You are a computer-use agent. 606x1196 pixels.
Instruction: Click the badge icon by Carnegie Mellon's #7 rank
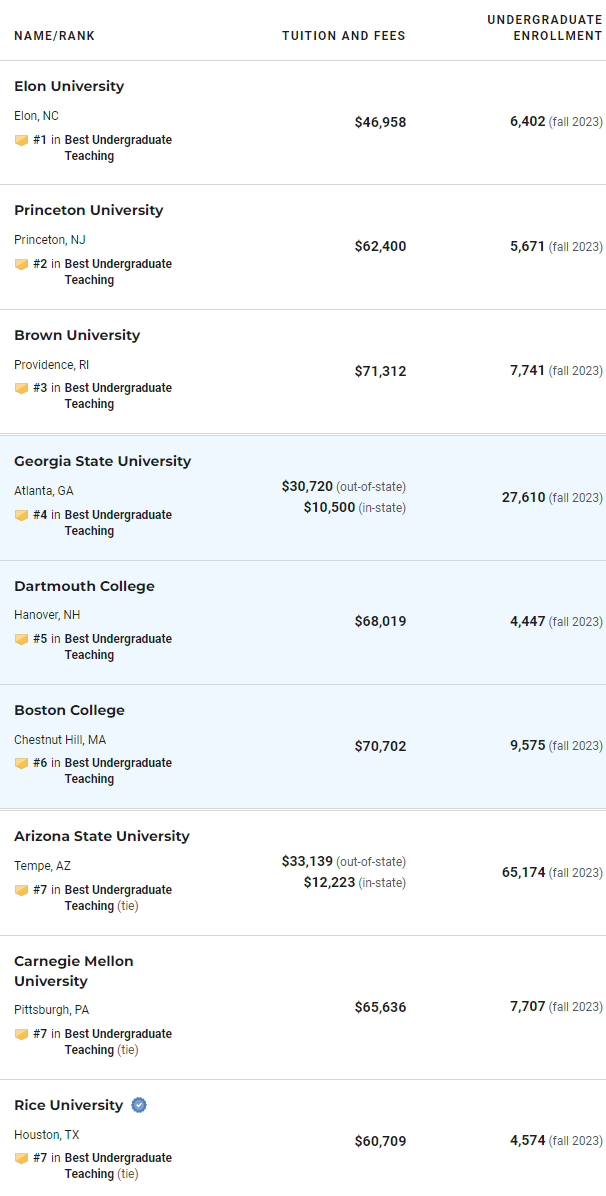click(21, 1034)
